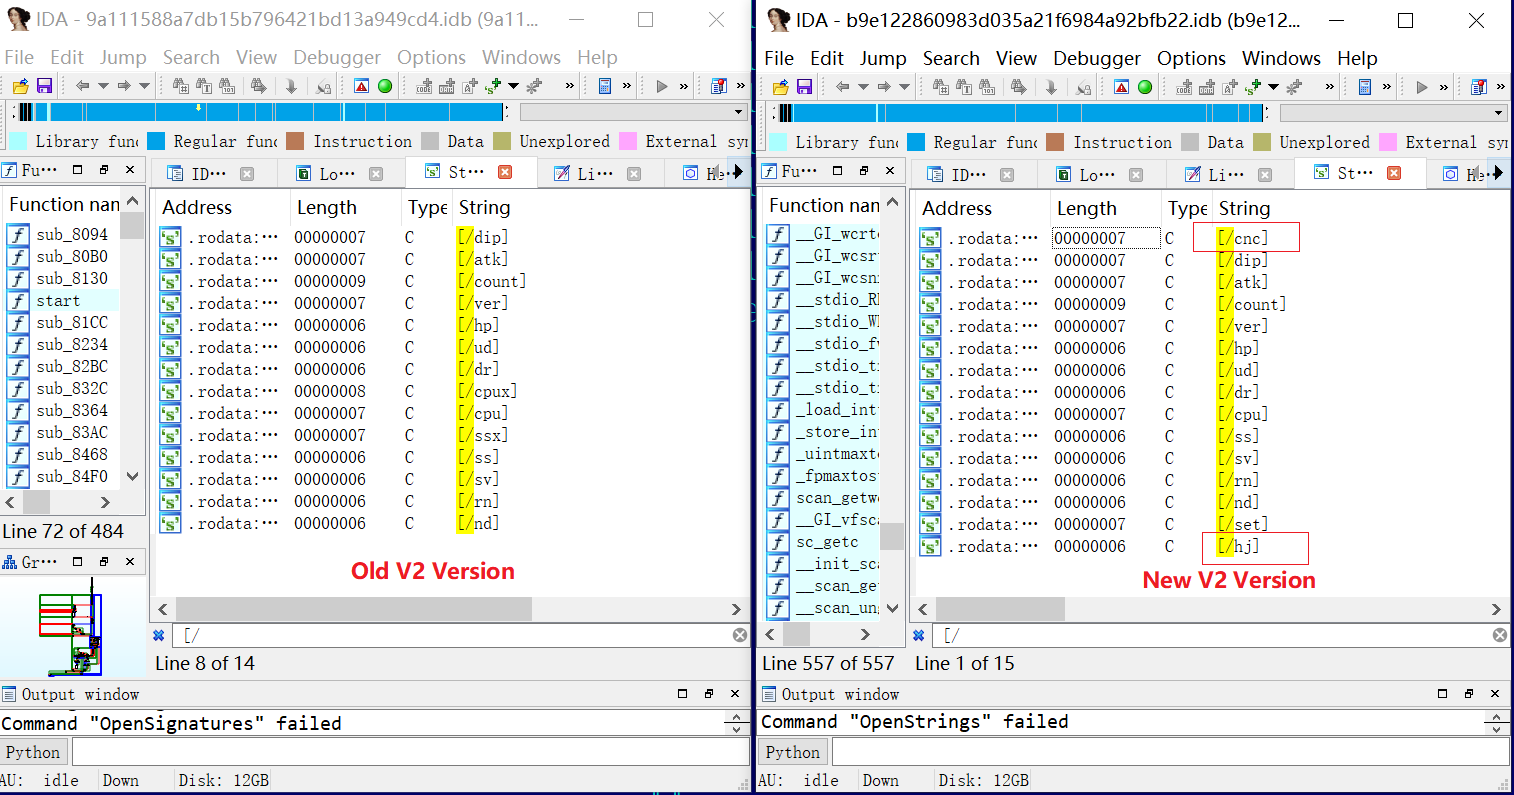The image size is (1514, 795).
Task: Click the Python command input in left IDA
Action: tap(410, 752)
